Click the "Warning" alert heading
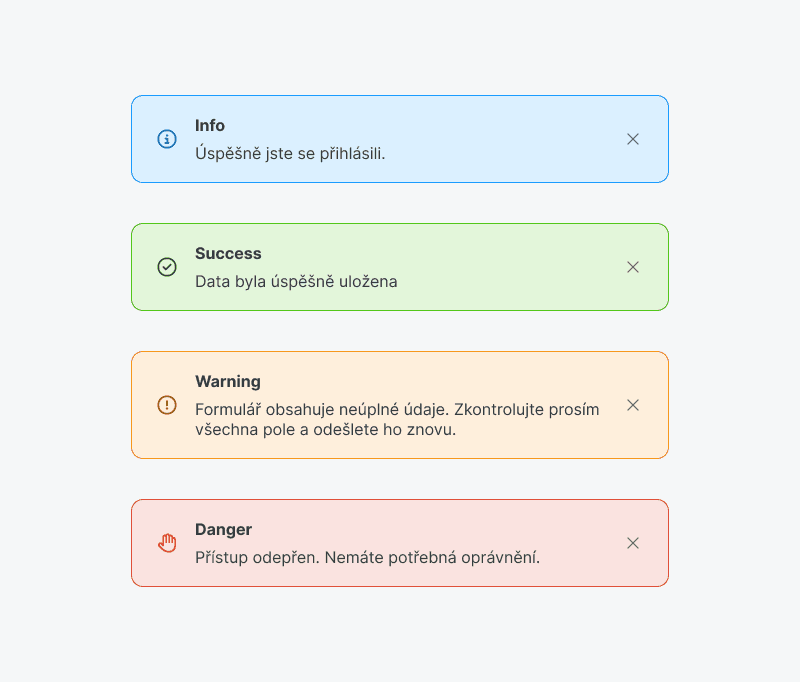800x682 pixels. (x=228, y=382)
